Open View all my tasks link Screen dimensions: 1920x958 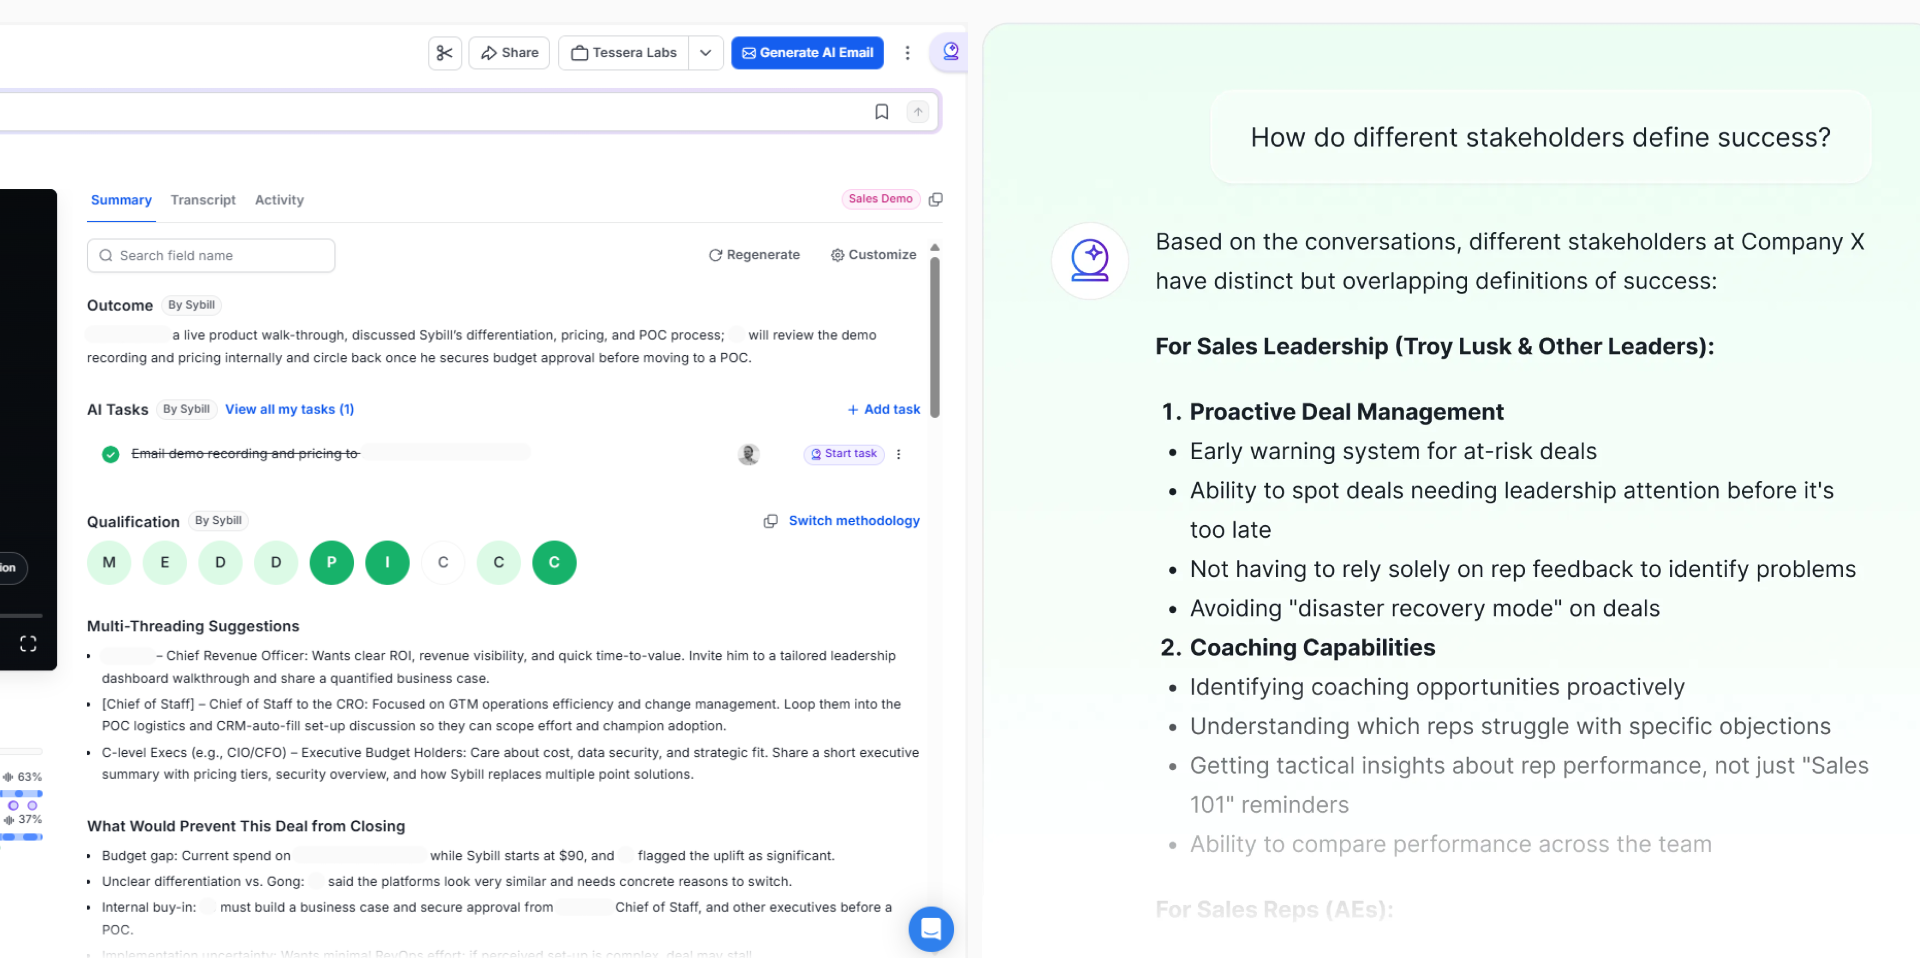coord(290,409)
